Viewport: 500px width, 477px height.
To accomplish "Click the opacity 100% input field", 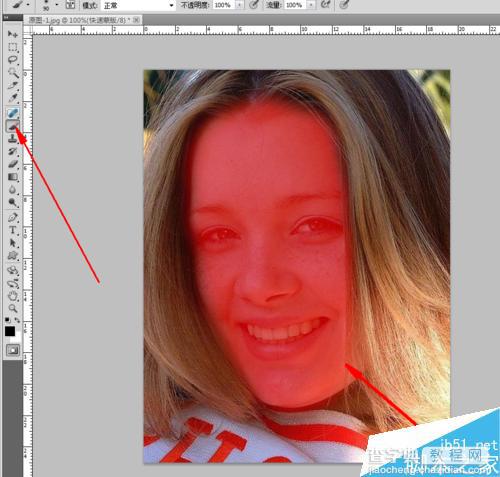I will [x=224, y=5].
